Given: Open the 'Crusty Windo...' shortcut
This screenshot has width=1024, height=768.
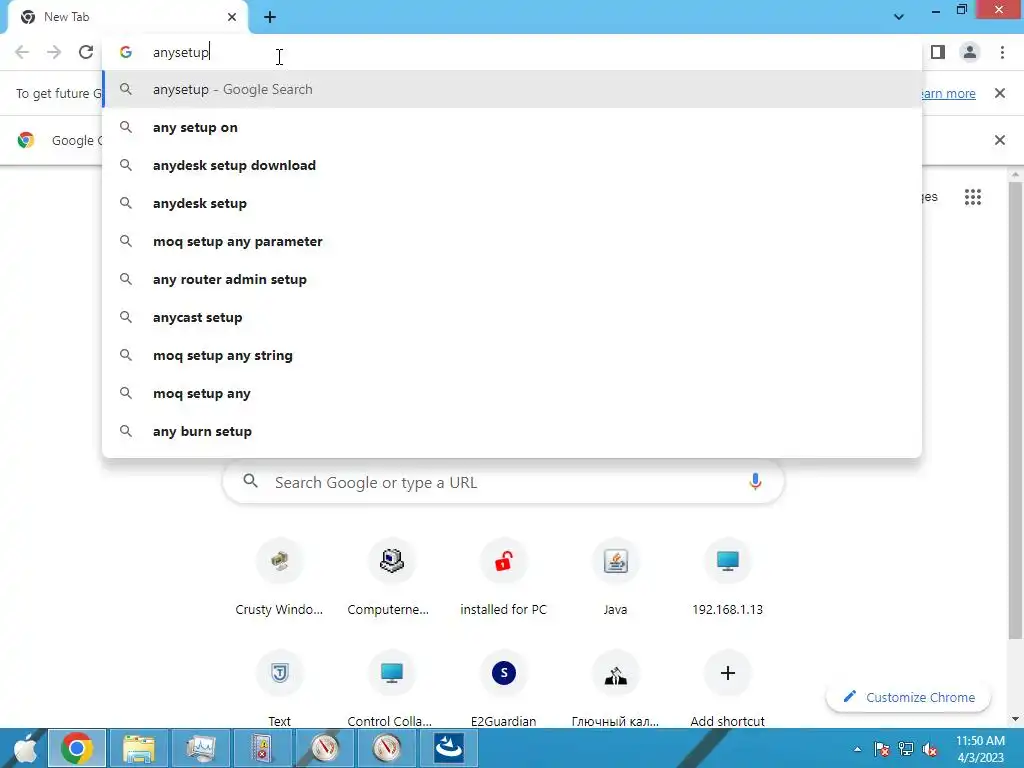Looking at the screenshot, I should point(280,578).
